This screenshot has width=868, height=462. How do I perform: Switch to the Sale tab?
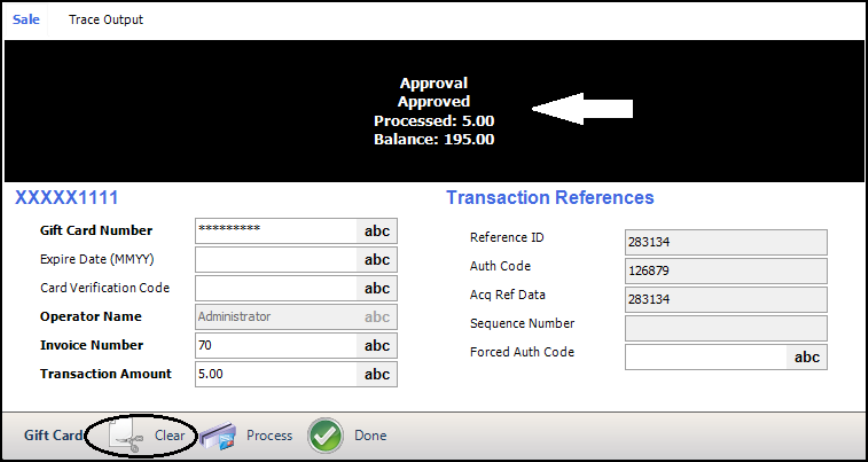(x=26, y=19)
